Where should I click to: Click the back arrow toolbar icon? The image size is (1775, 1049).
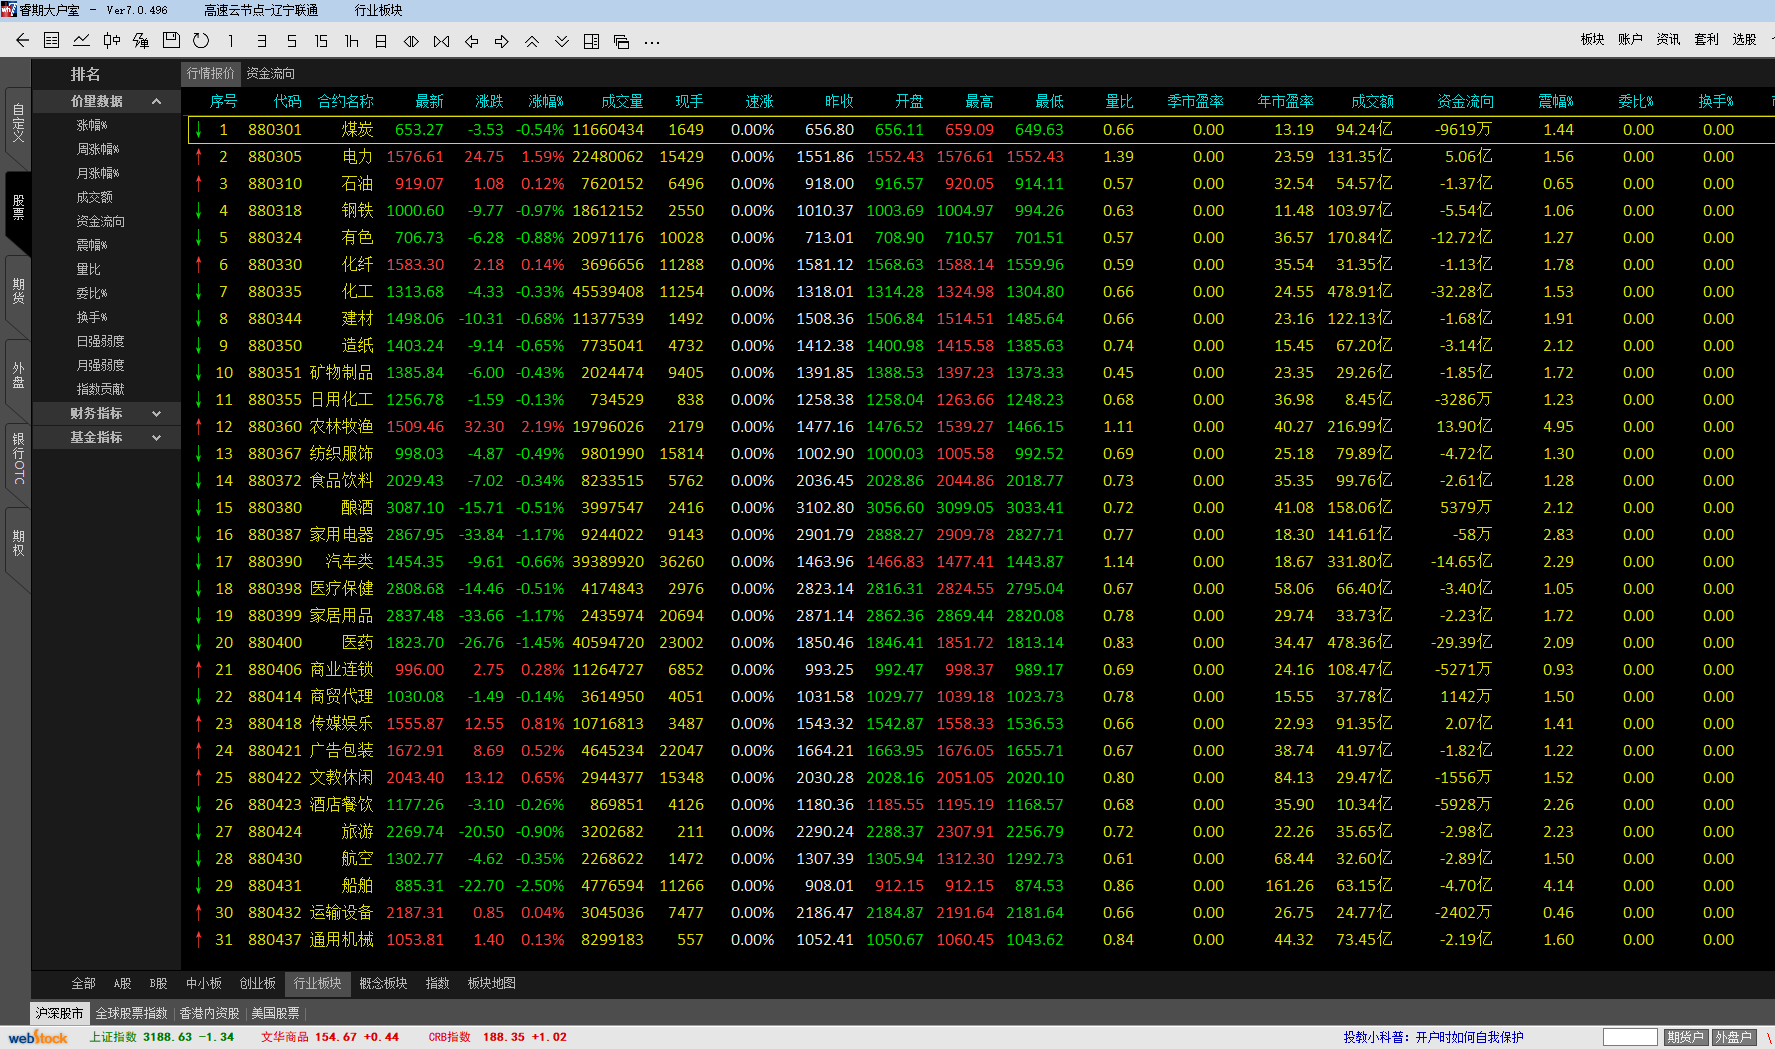pyautogui.click(x=22, y=41)
